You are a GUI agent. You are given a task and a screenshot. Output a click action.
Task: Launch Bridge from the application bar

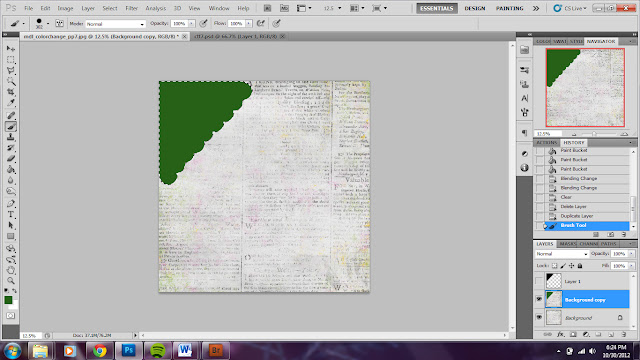267,8
